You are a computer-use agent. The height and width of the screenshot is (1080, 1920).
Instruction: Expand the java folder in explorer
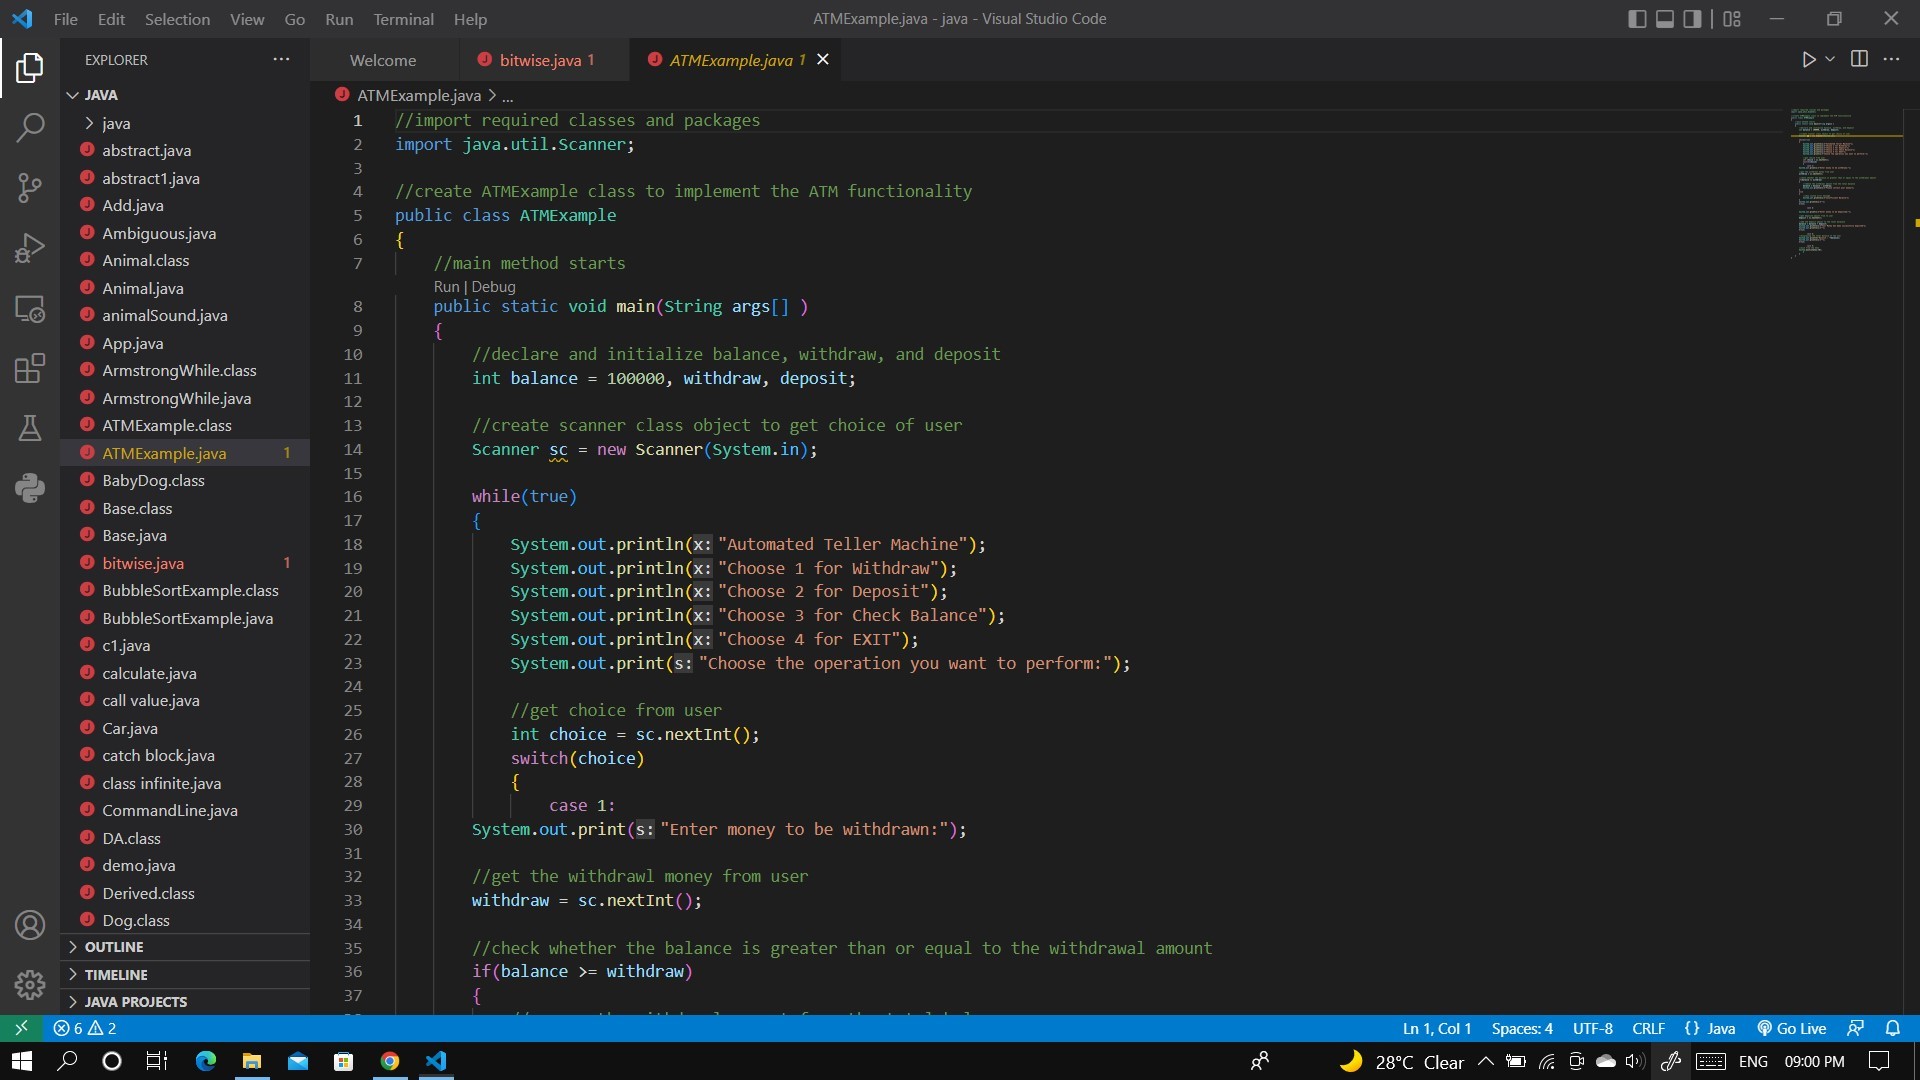pos(116,123)
